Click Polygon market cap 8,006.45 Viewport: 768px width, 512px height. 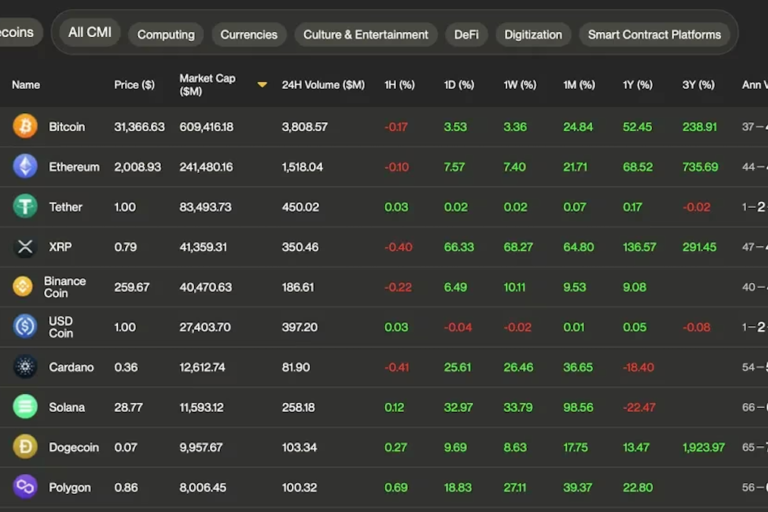point(203,488)
